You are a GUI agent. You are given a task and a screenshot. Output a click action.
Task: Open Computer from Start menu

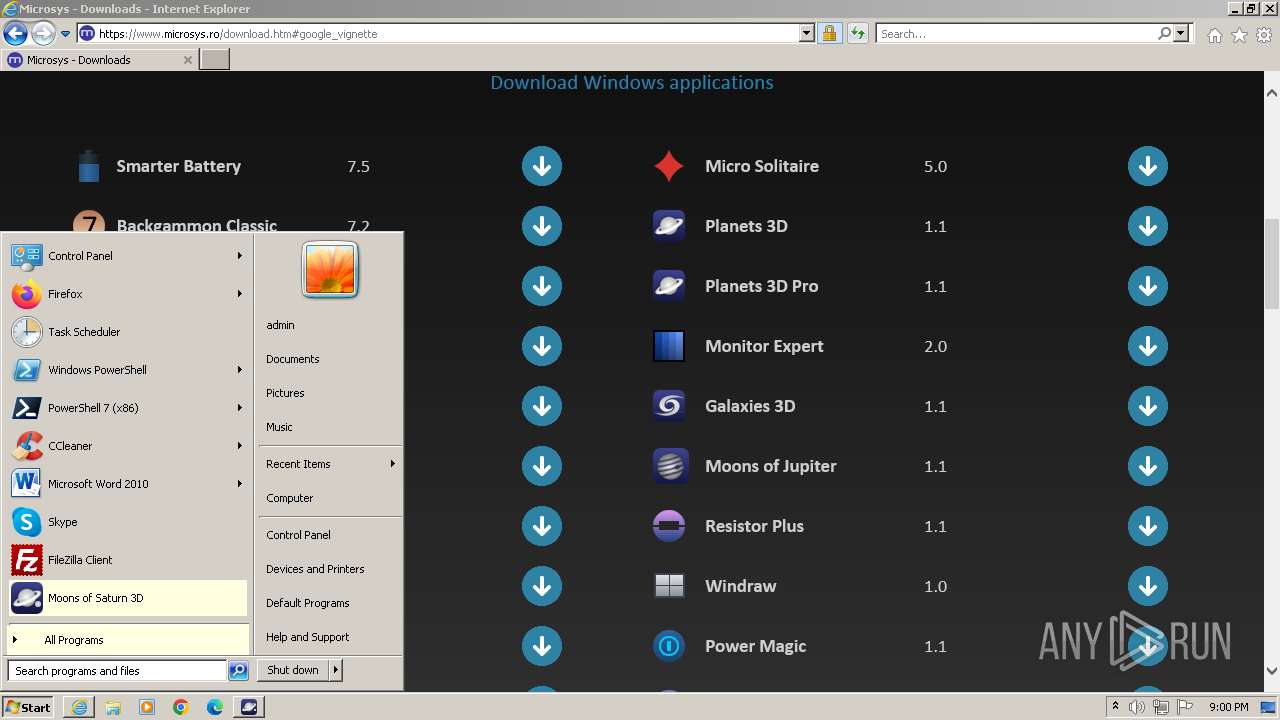point(330,498)
